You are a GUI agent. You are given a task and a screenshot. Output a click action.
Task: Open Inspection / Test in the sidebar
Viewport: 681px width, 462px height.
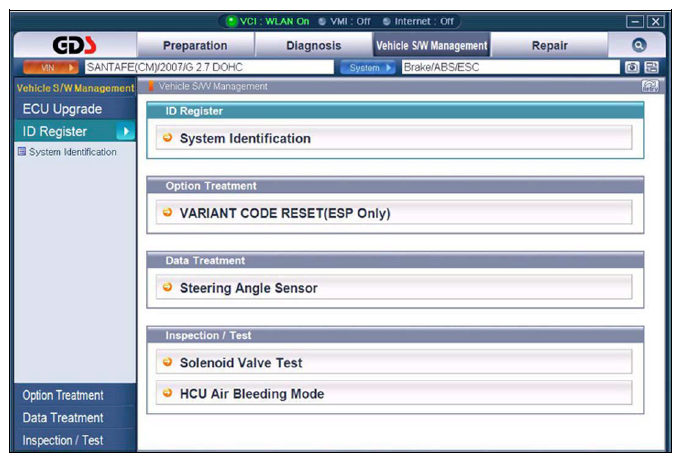click(x=75, y=440)
